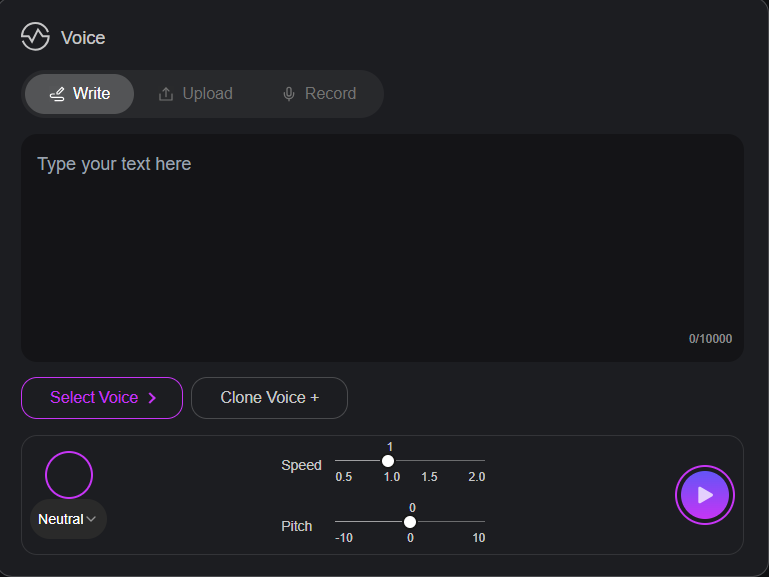Screen dimensions: 769x577
Task: Open the Select Voice panel
Action: tap(102, 398)
